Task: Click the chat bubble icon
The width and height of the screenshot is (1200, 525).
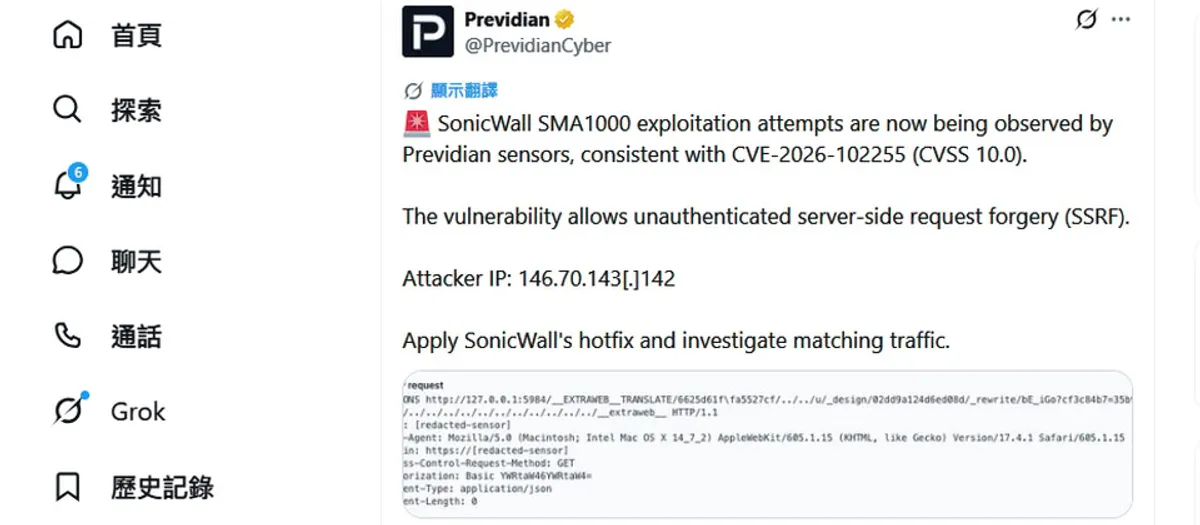Action: click(x=67, y=261)
